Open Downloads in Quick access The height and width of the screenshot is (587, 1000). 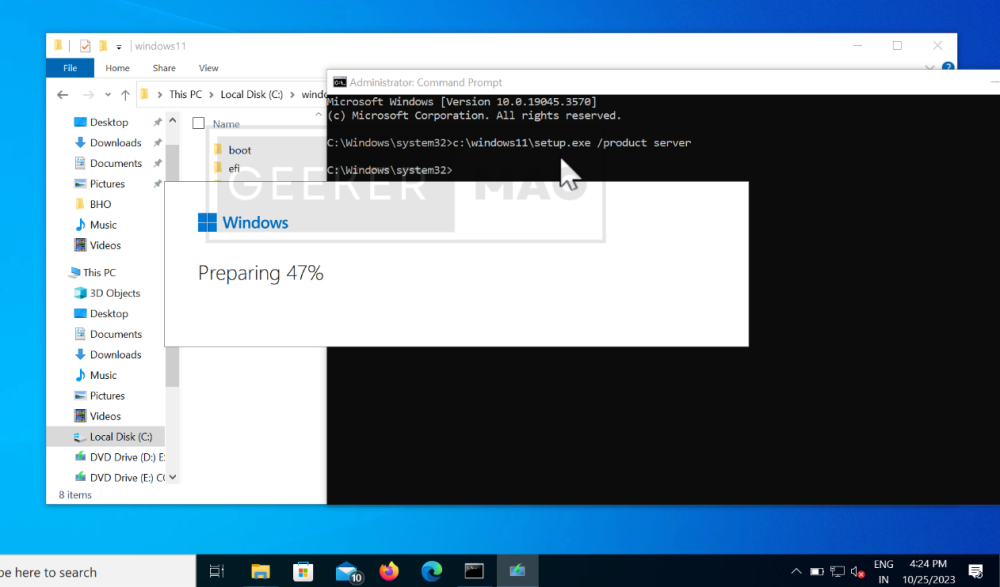(115, 142)
